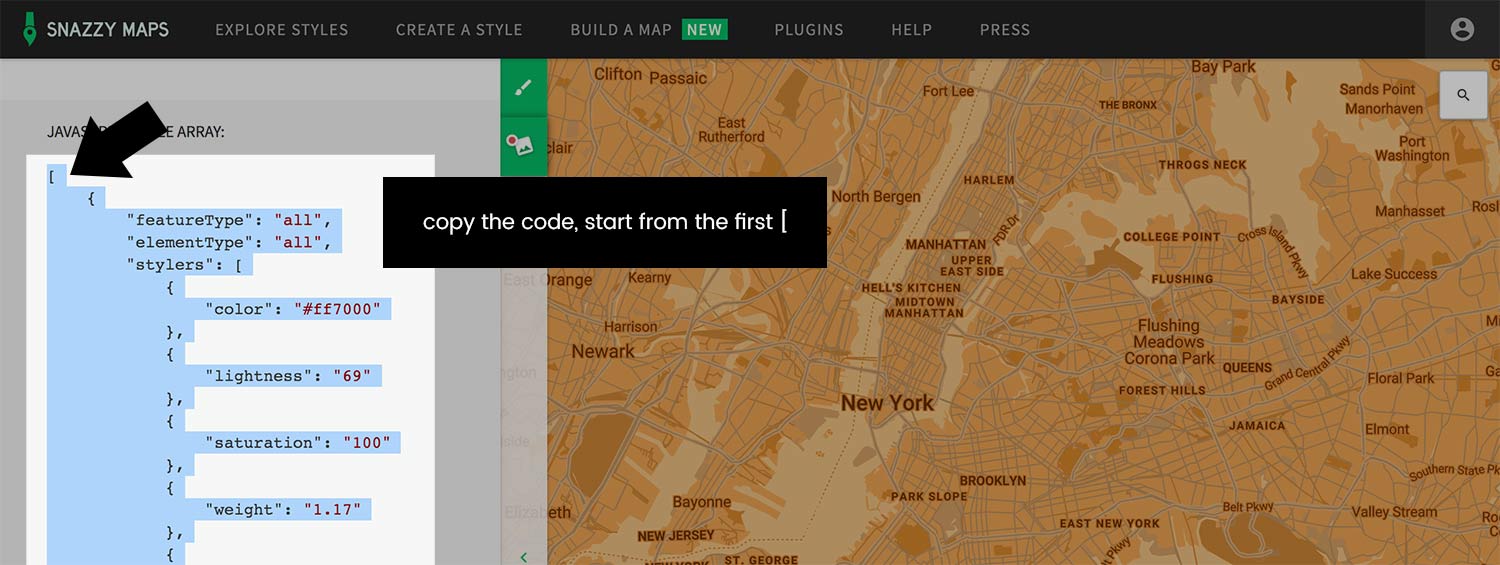Click the Port Washington map label
This screenshot has width=1500, height=565.
coord(1412,148)
